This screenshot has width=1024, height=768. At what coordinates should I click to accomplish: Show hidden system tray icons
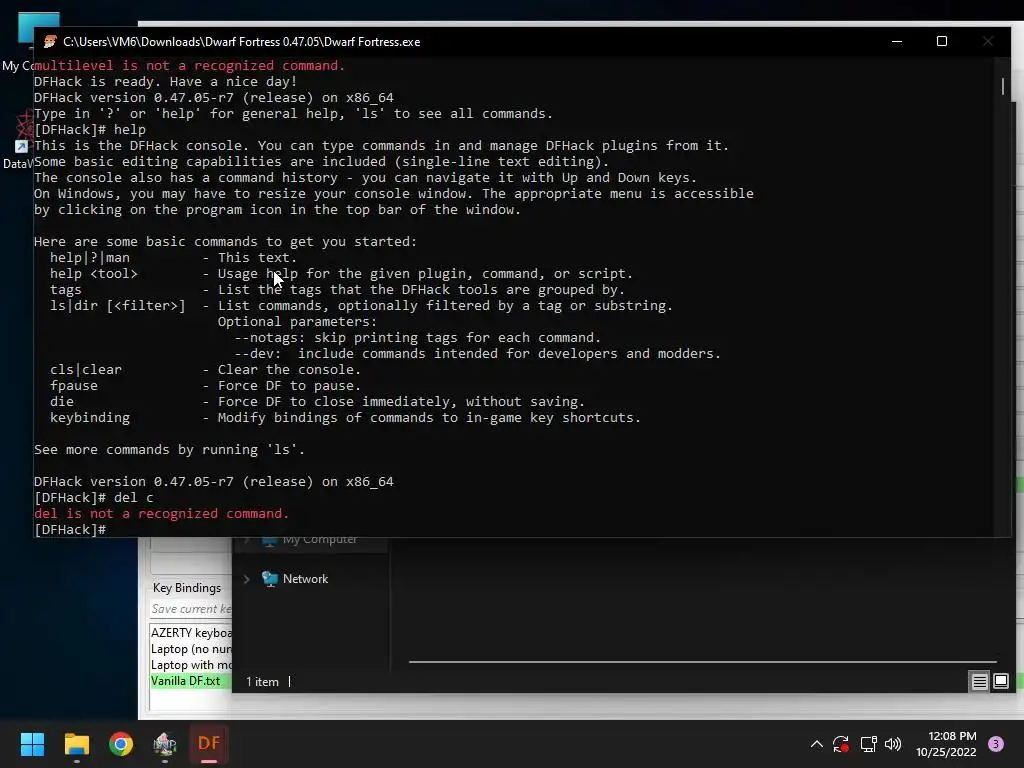[x=816, y=744]
